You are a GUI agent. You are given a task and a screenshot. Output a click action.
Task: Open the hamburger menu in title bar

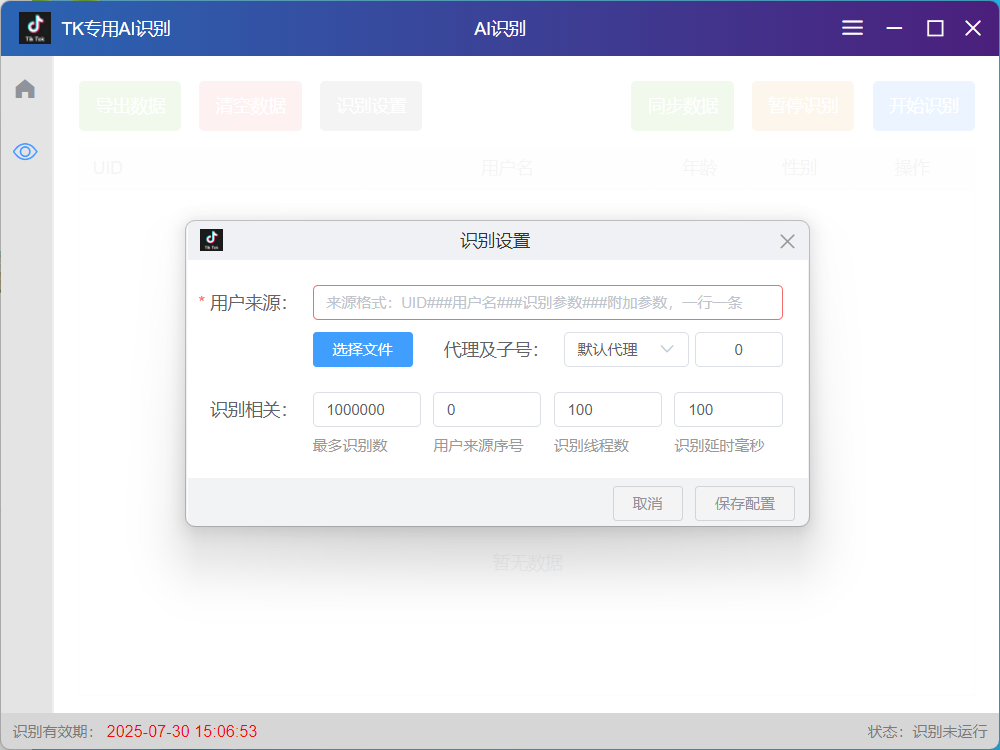[x=852, y=28]
